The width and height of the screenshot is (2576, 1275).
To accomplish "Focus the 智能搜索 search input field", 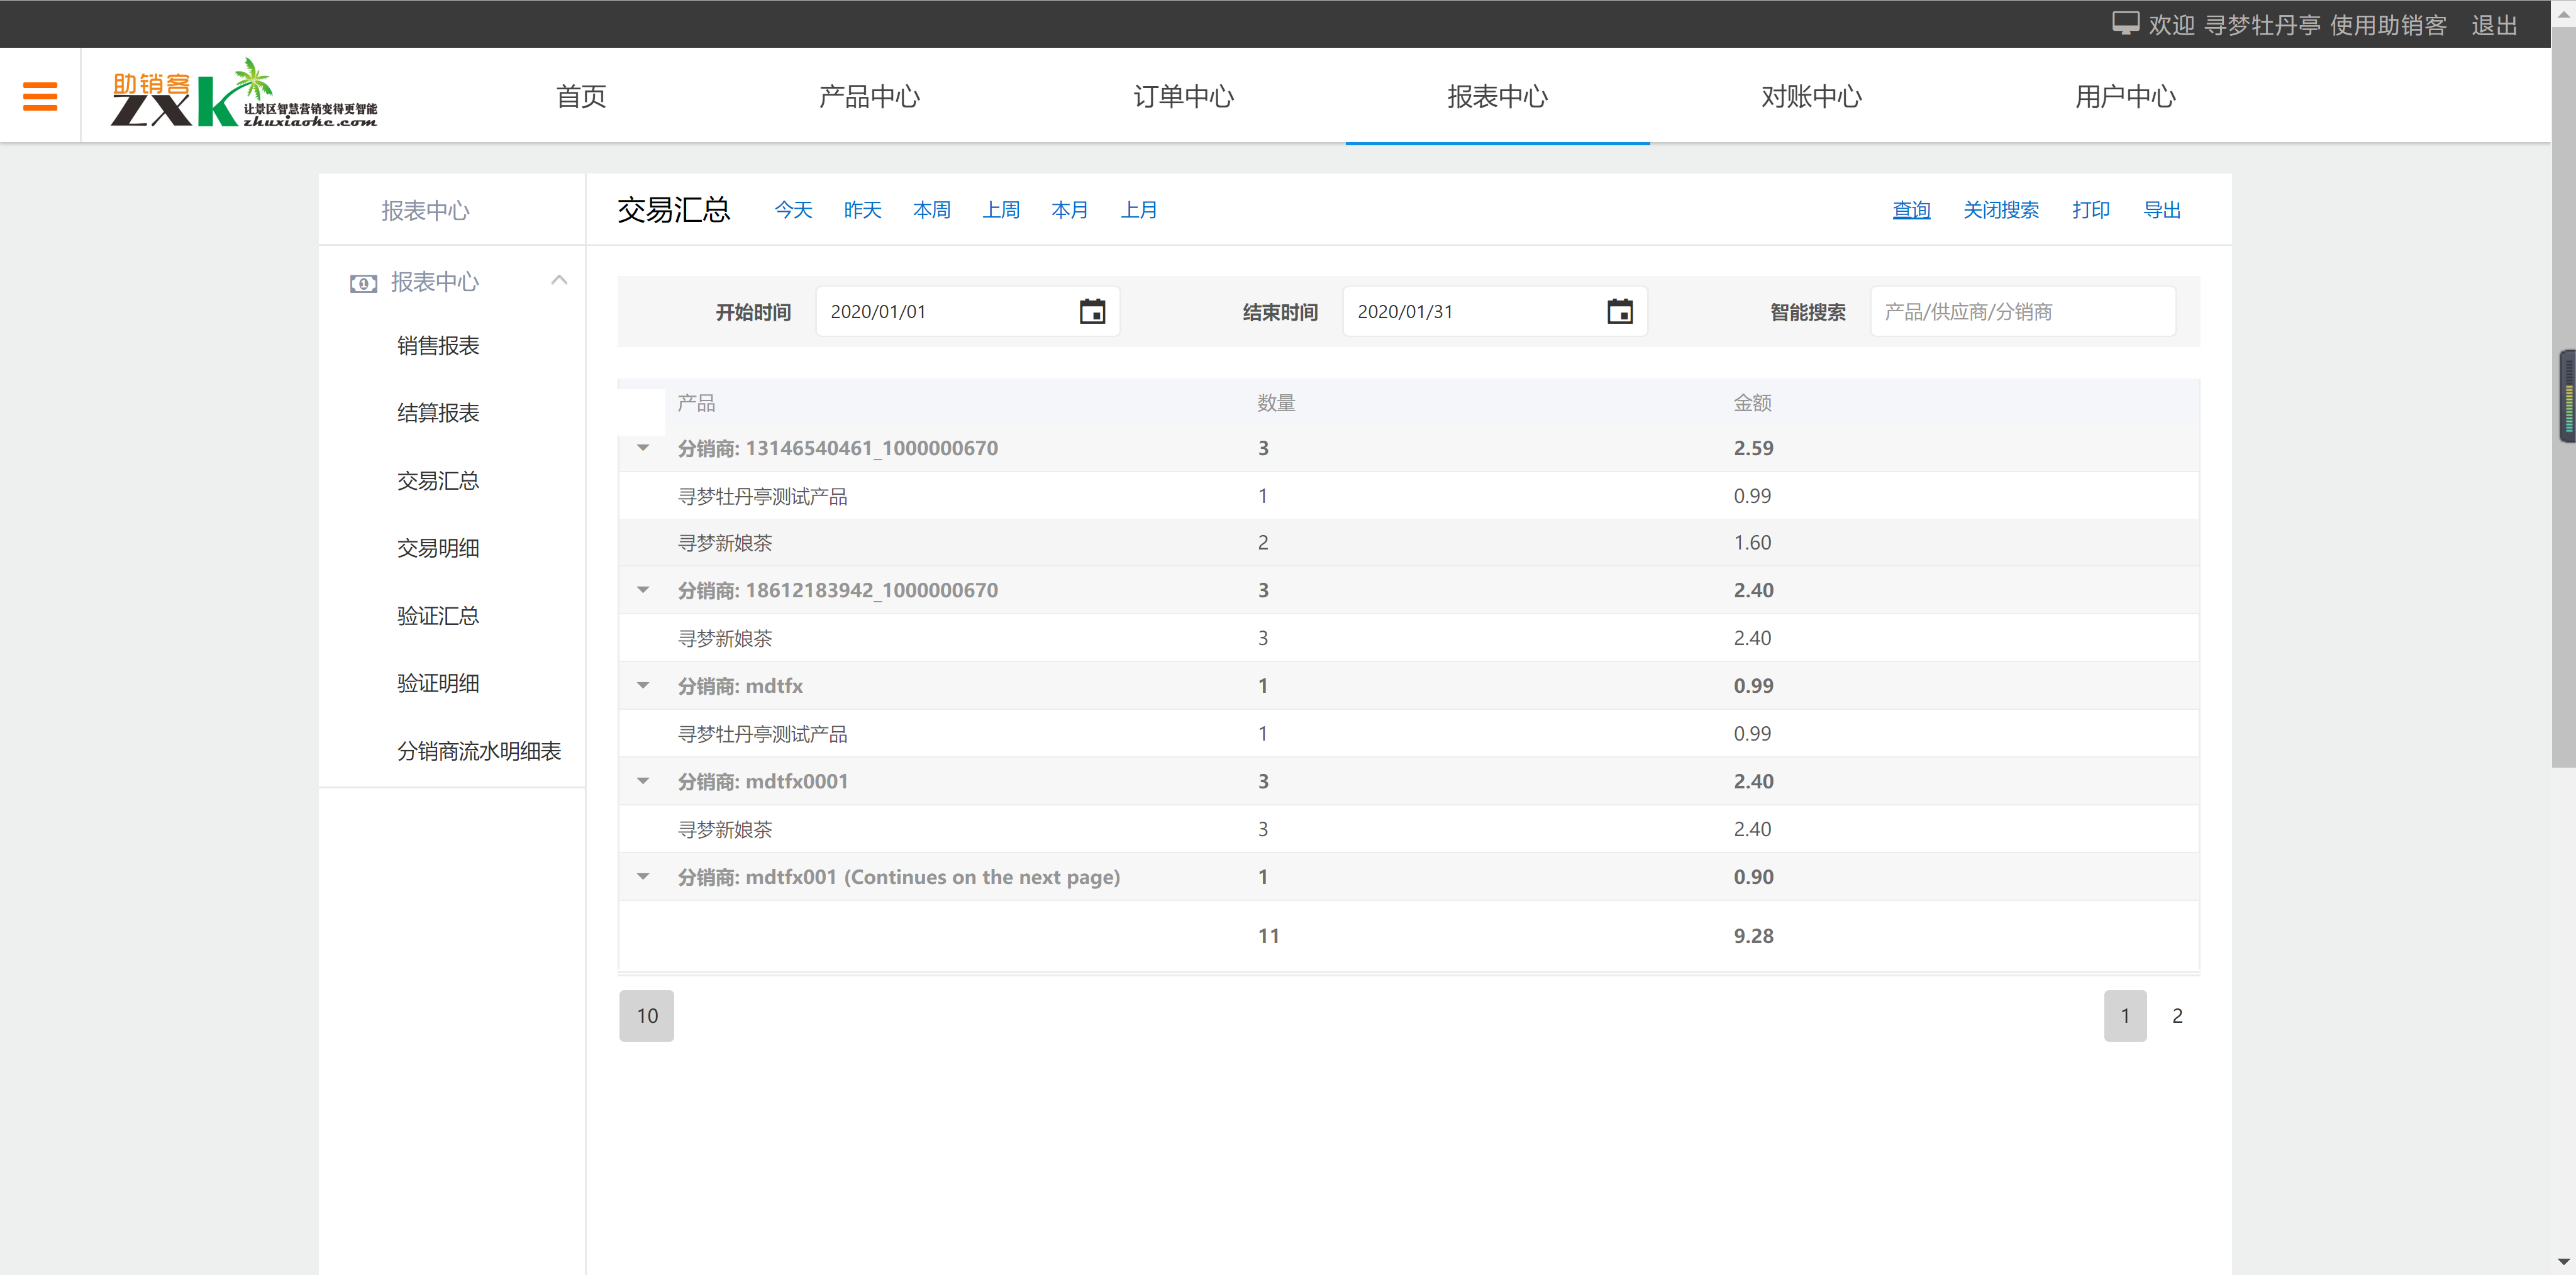I will tap(2021, 312).
